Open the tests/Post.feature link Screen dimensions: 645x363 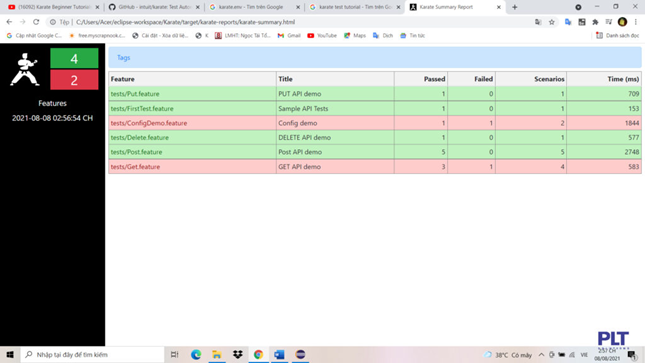pyautogui.click(x=136, y=152)
